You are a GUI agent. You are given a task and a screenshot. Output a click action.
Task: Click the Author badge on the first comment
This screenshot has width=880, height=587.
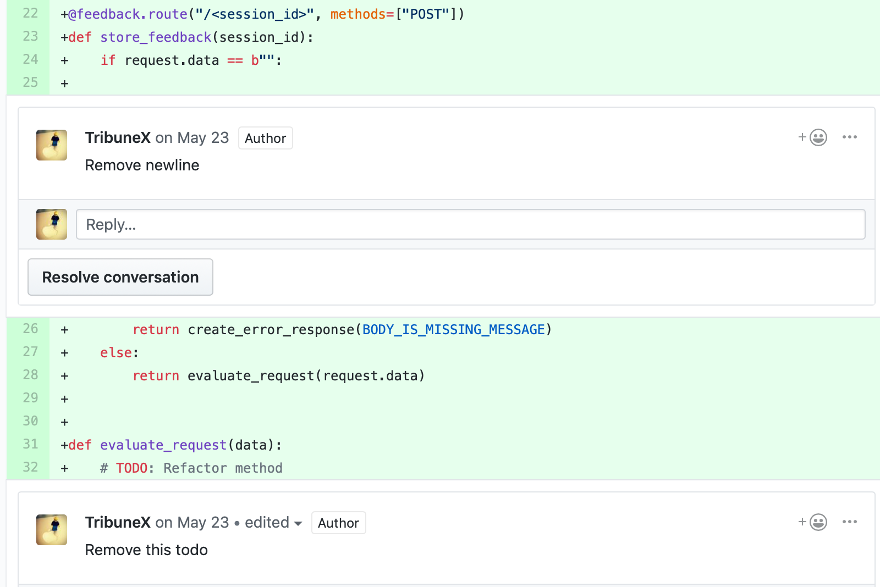tap(265, 138)
